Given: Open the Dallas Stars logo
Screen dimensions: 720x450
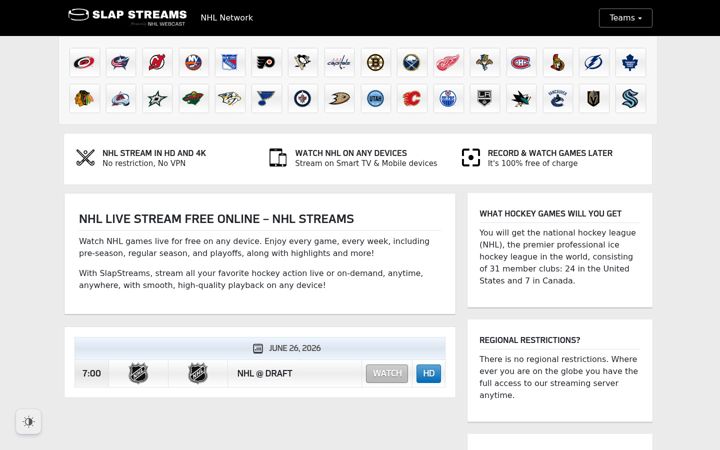Looking at the screenshot, I should (x=157, y=98).
